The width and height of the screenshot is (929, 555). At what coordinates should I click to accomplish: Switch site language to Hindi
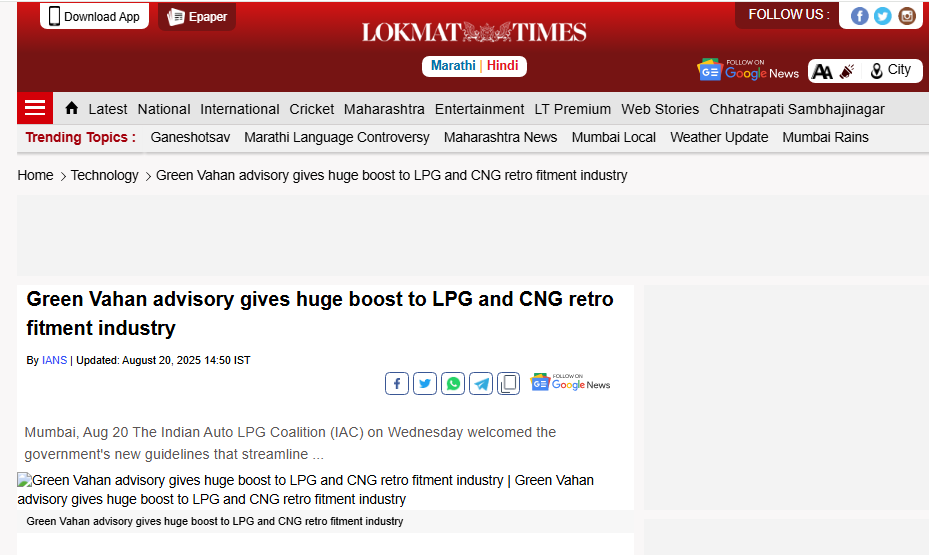pos(503,66)
